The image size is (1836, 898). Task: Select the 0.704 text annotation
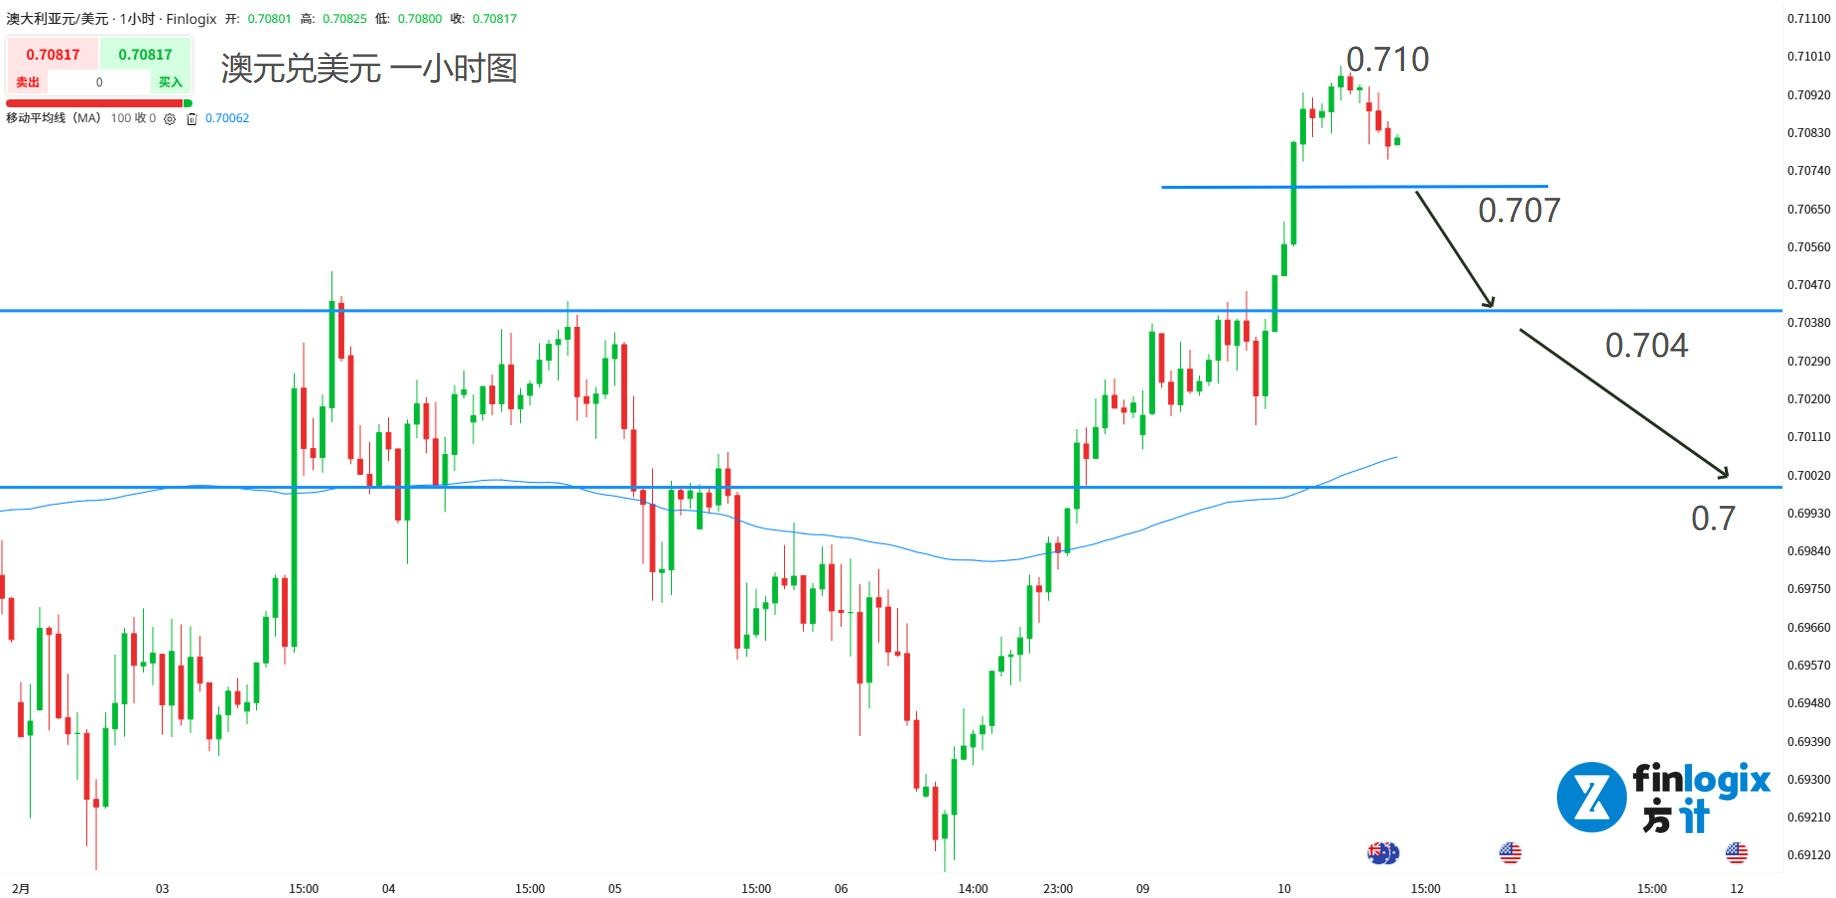(1646, 346)
